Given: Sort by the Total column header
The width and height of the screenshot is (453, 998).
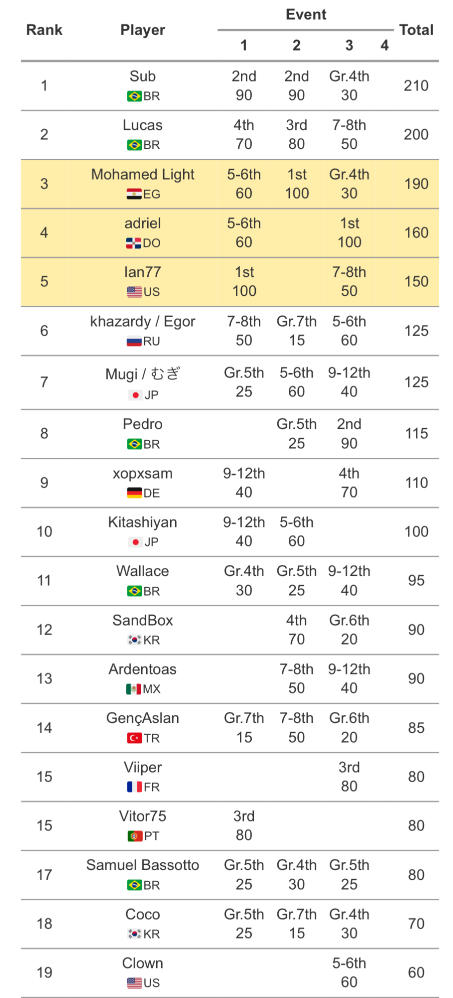Looking at the screenshot, I should pyautogui.click(x=416, y=30).
